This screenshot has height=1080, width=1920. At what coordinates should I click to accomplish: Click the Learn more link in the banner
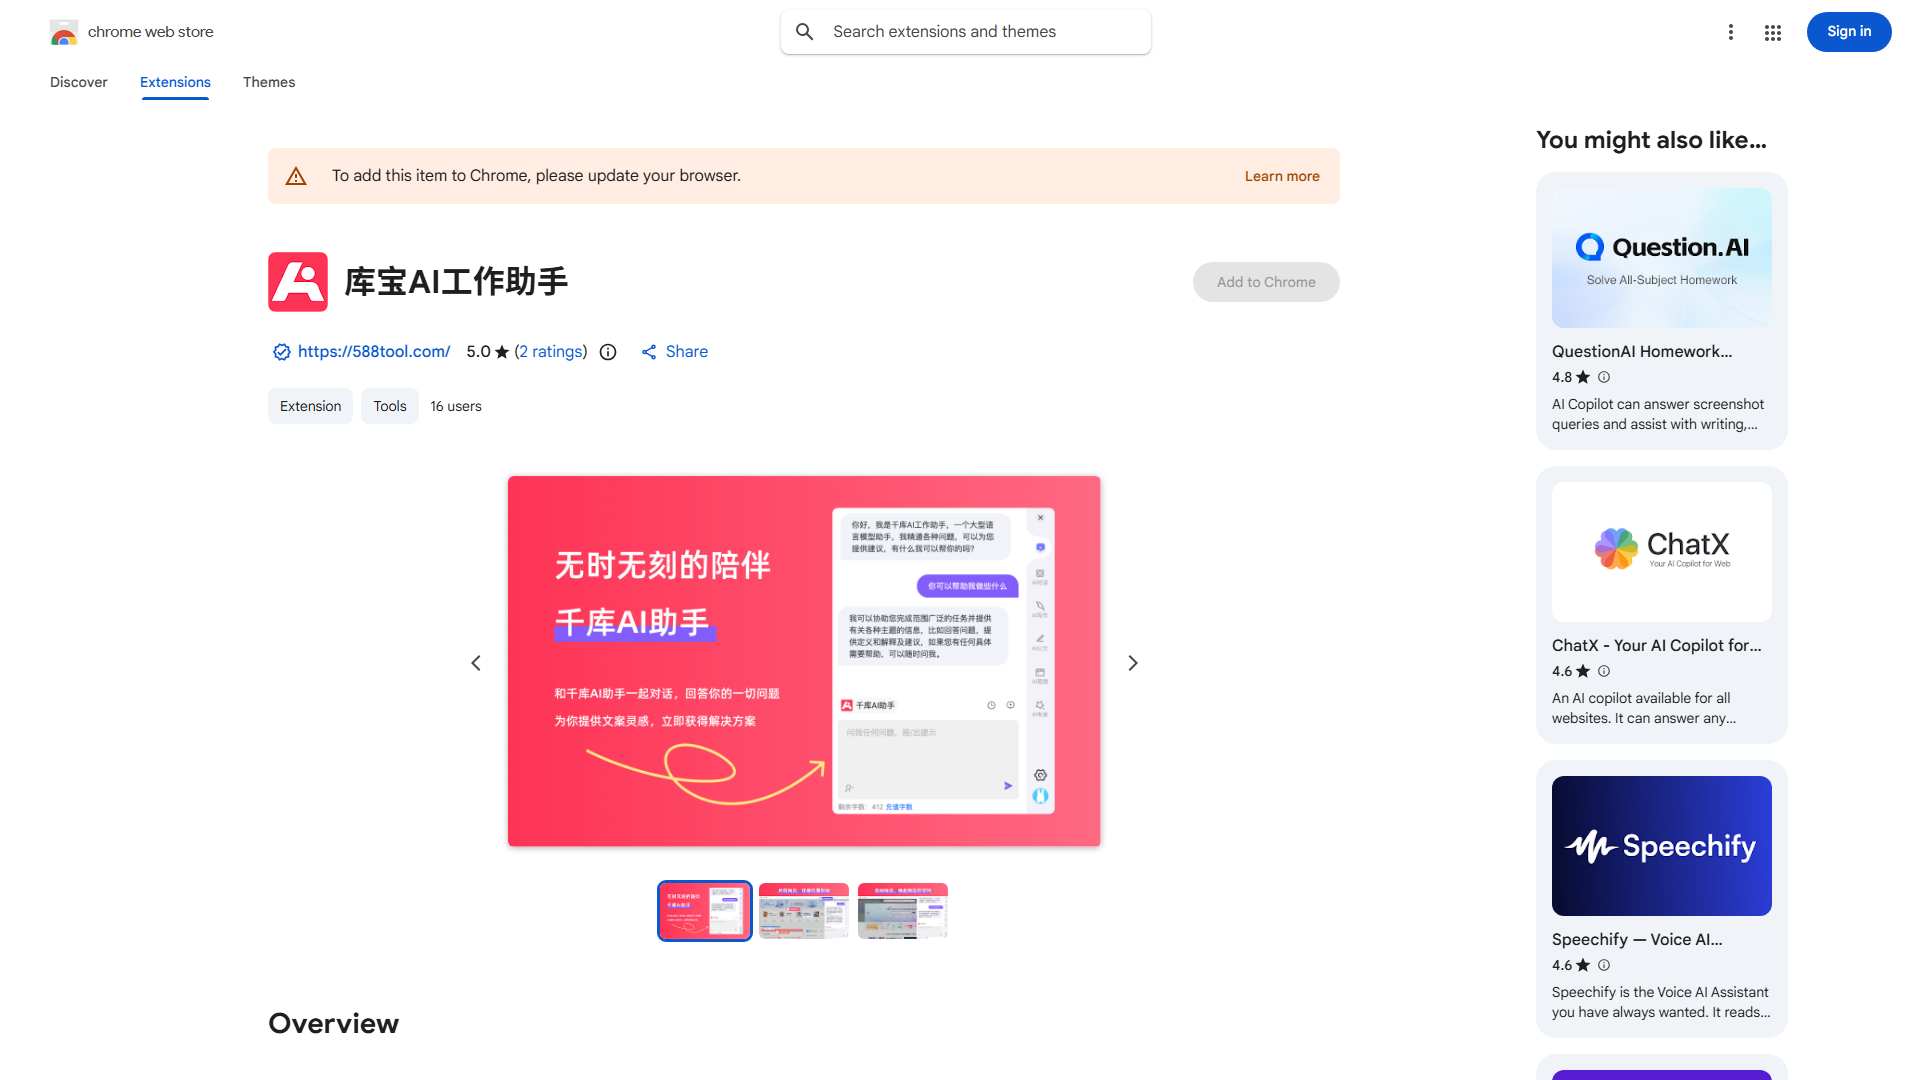click(1281, 176)
